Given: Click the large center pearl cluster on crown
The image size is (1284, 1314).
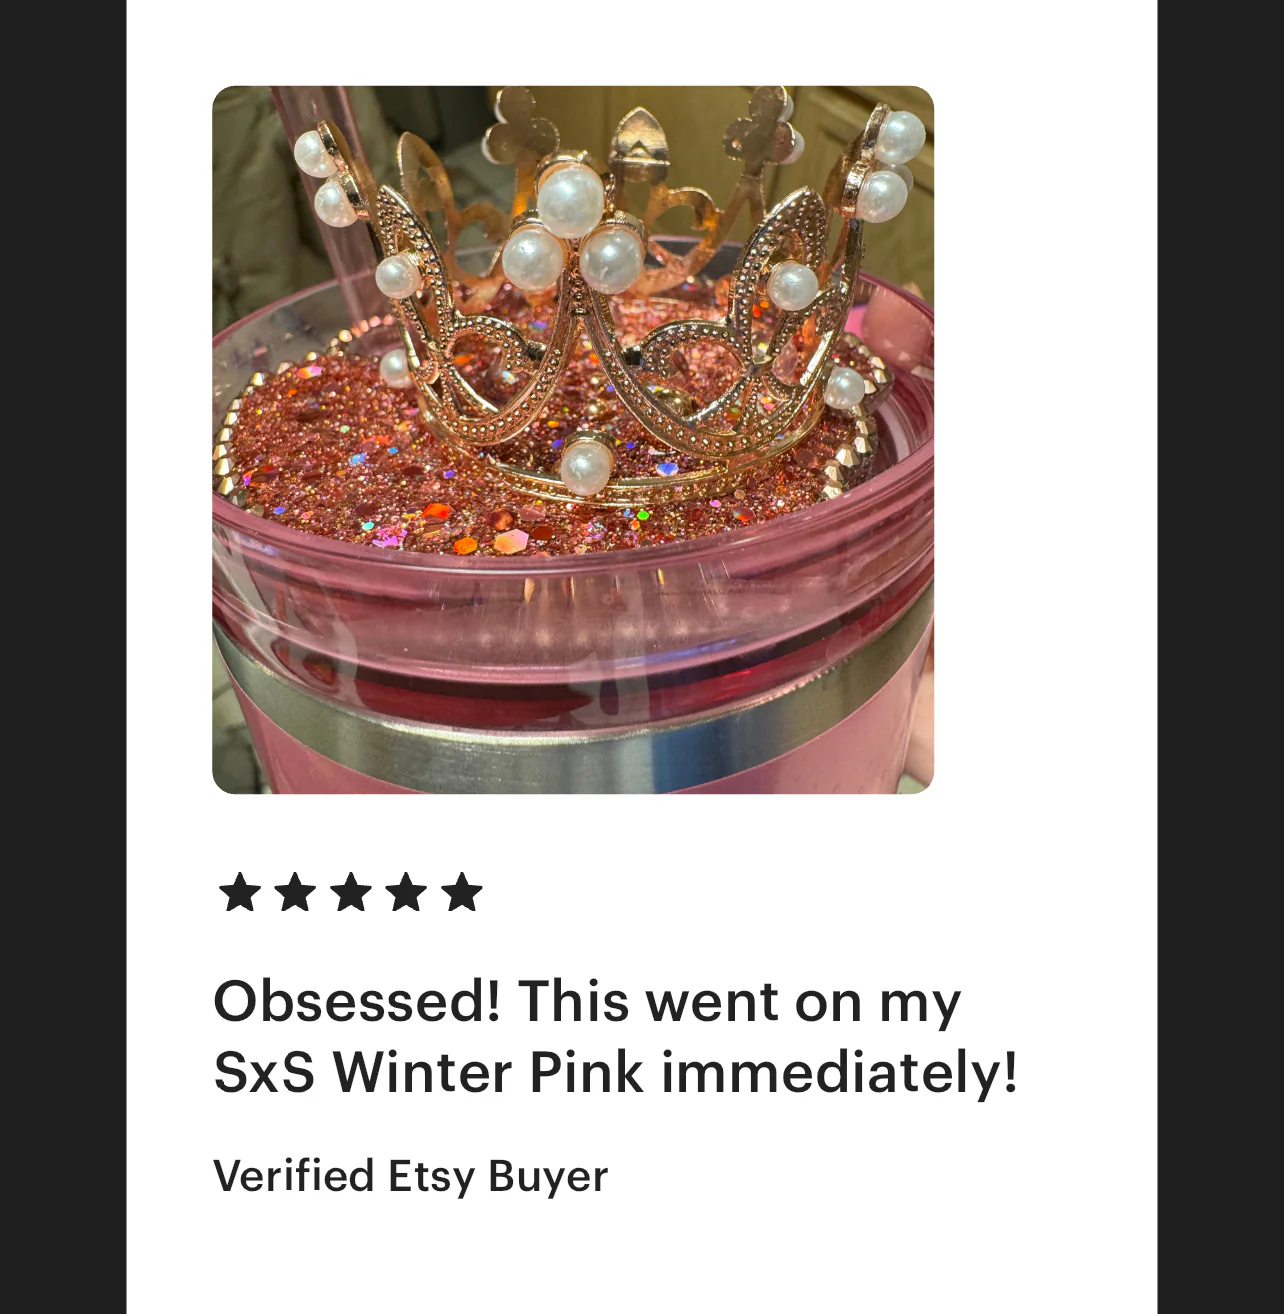Looking at the screenshot, I should click(572, 232).
